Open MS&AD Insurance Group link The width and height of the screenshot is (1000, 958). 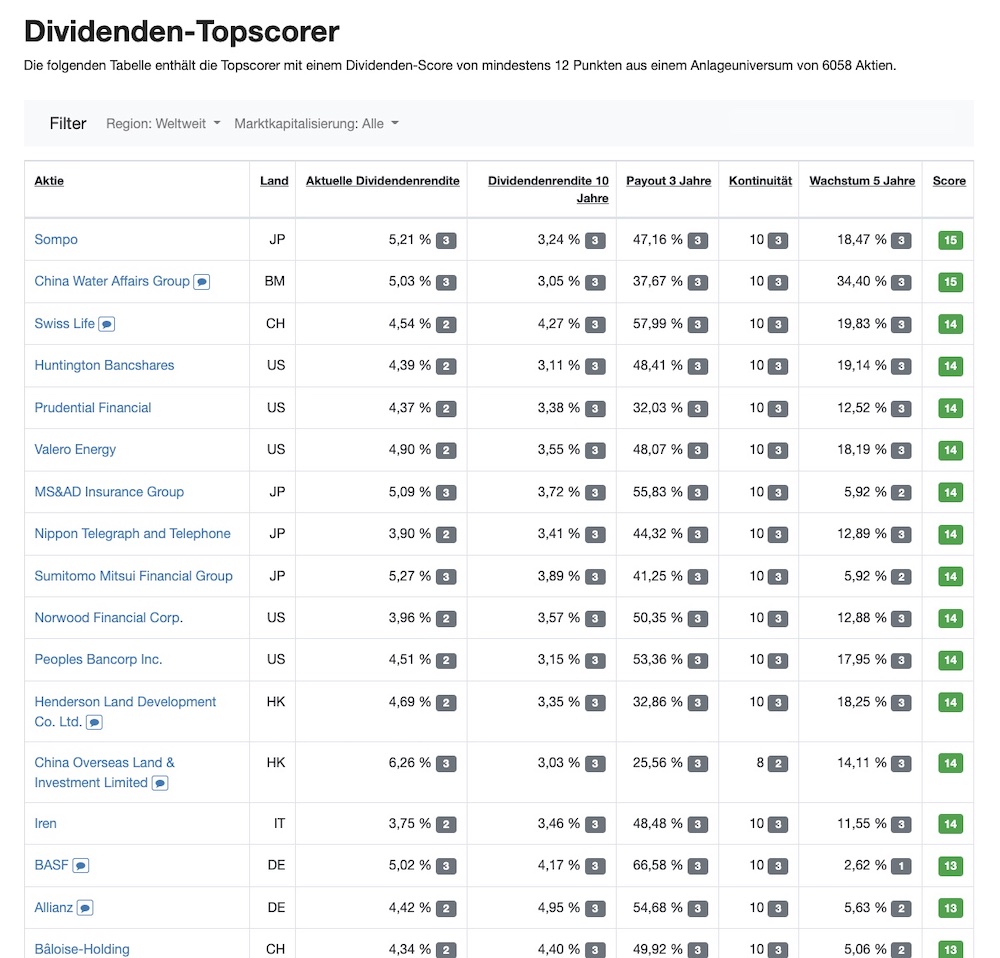109,492
